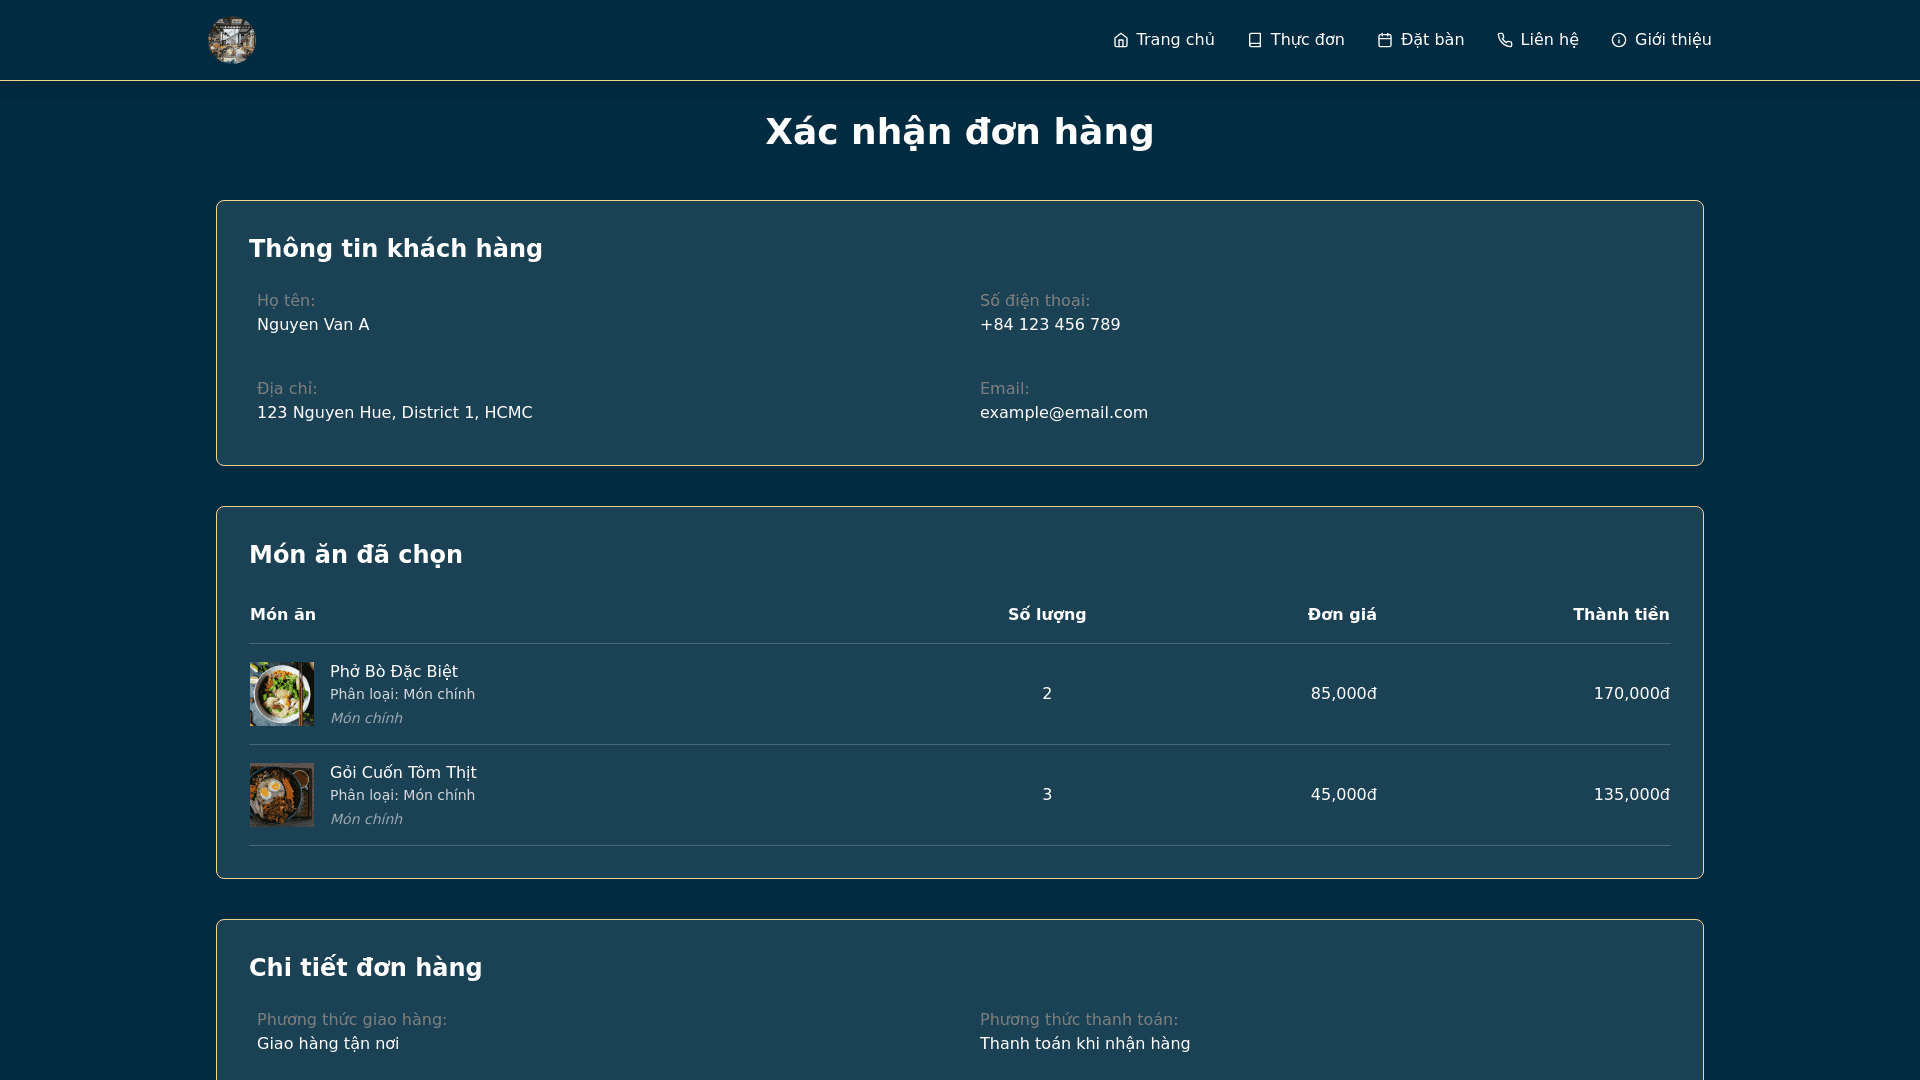The image size is (1920, 1080).
Task: Click the Phở Bò Đặc Biệt thumbnail
Action: [x=282, y=694]
